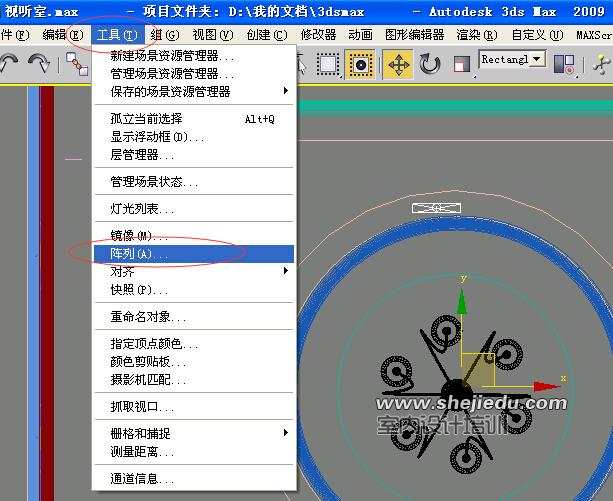613x501 pixels.
Task: Choose 镜像(M) menu entry
Action: point(194,236)
